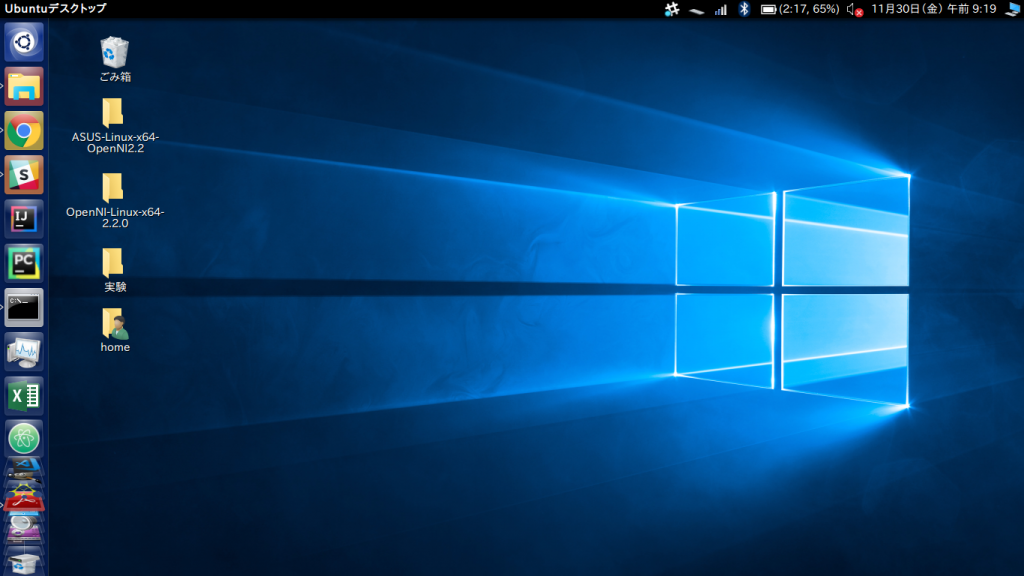This screenshot has width=1024, height=576.
Task: Select the OpenNI-Linux-x64-2.2.0 folder
Action: coord(114,187)
